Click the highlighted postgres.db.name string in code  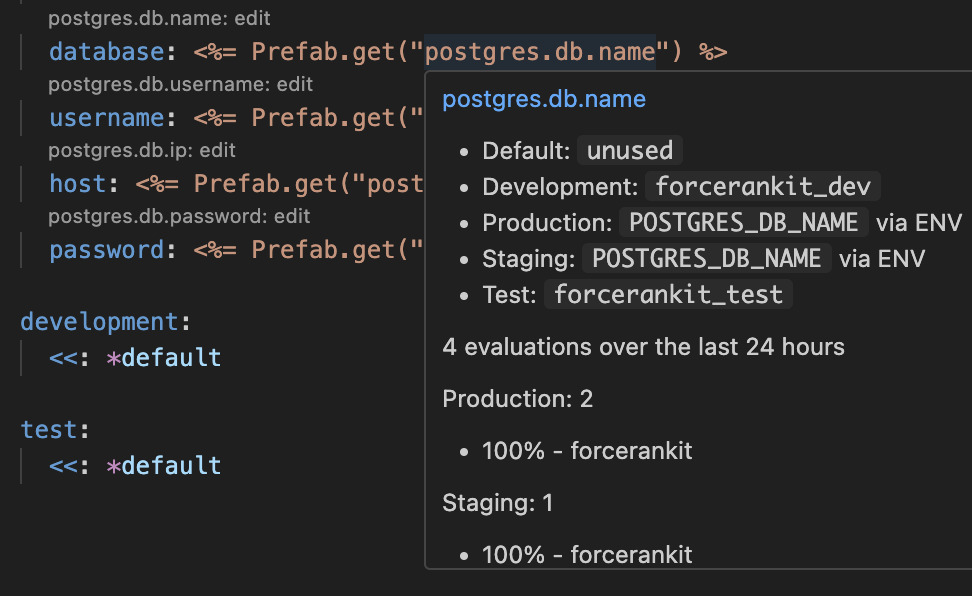[x=540, y=51]
